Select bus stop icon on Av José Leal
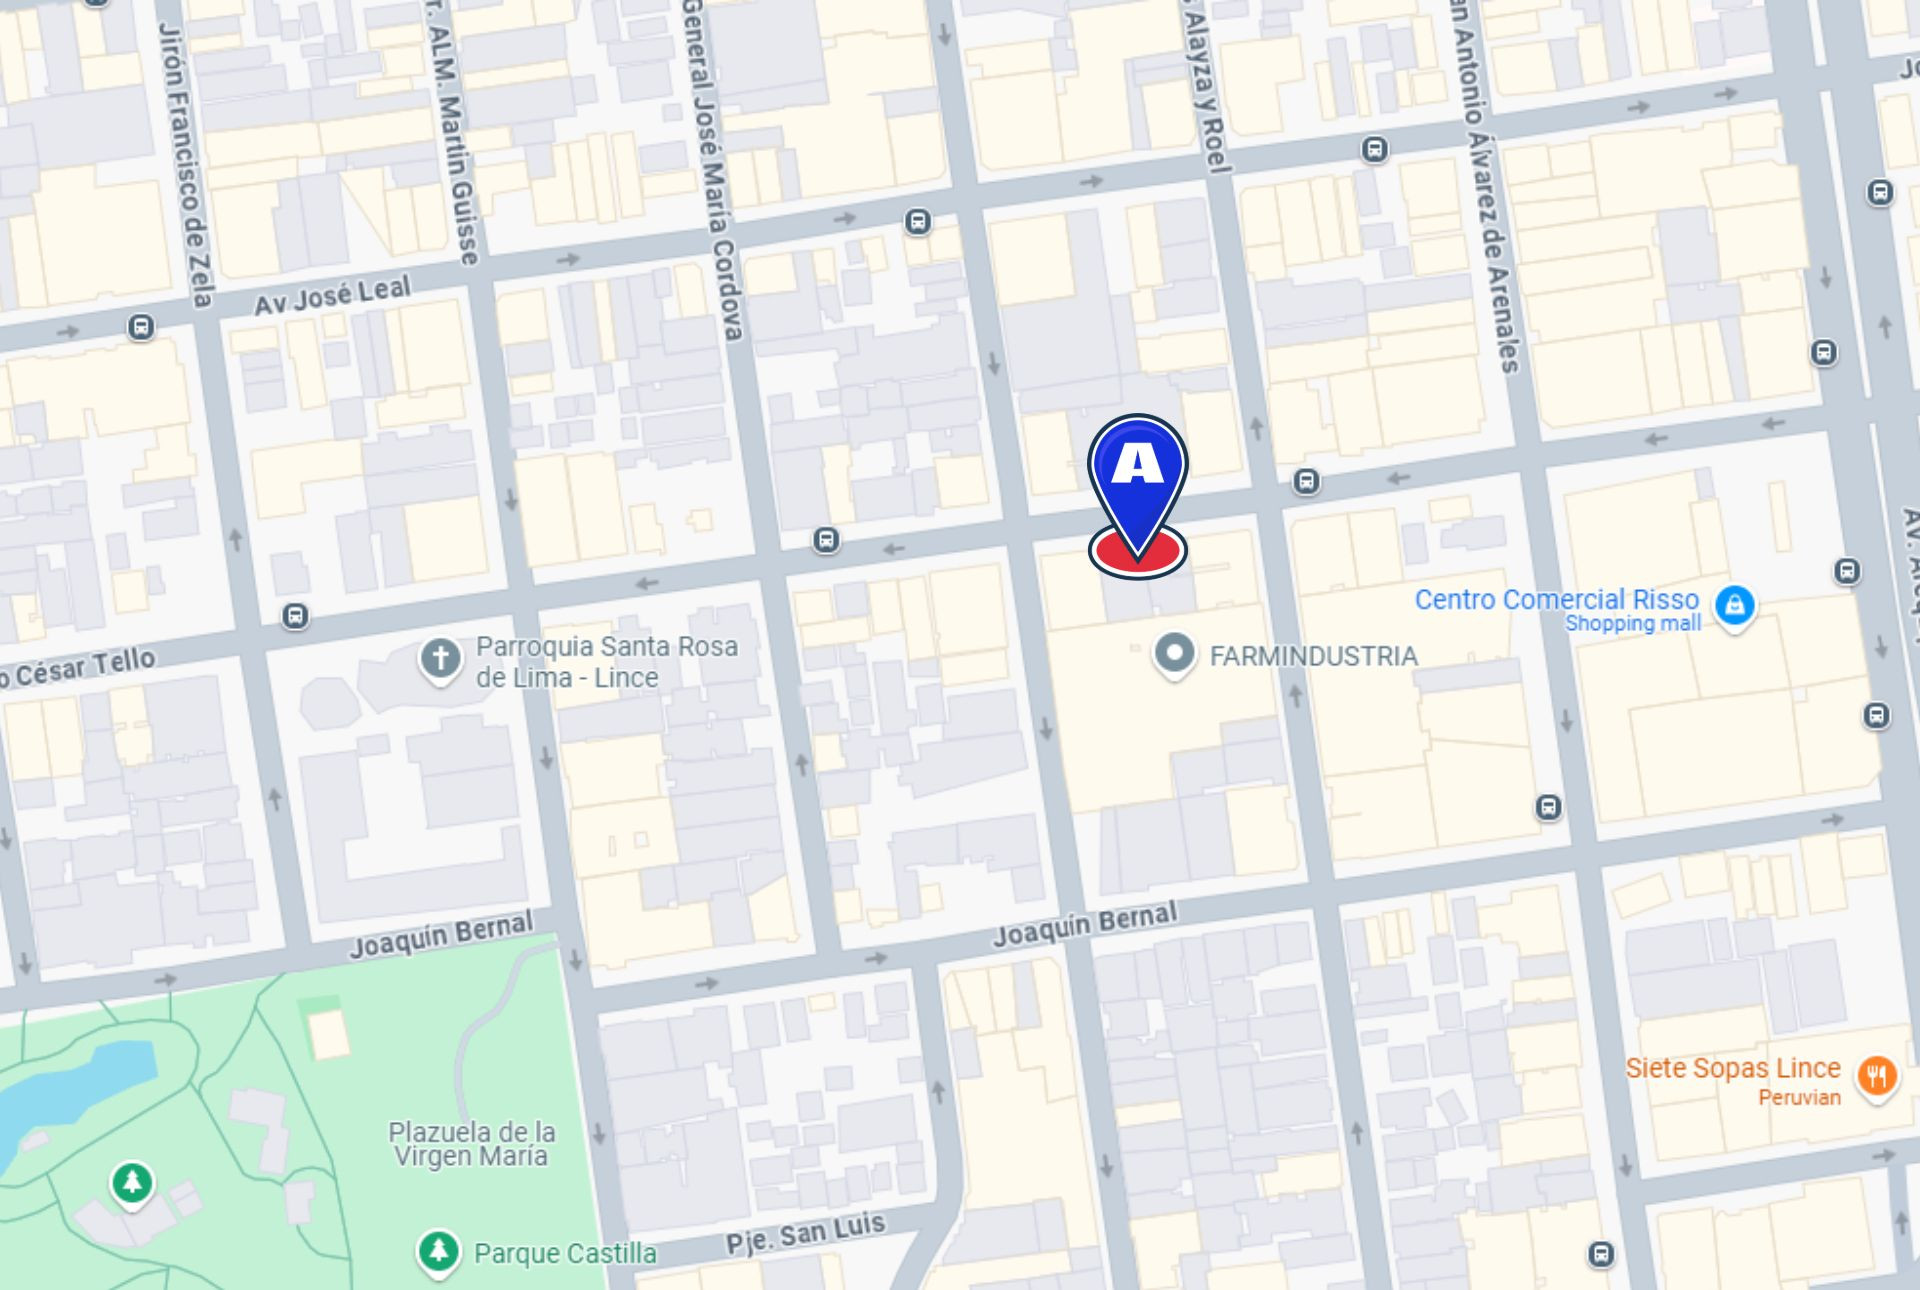 pos(141,327)
